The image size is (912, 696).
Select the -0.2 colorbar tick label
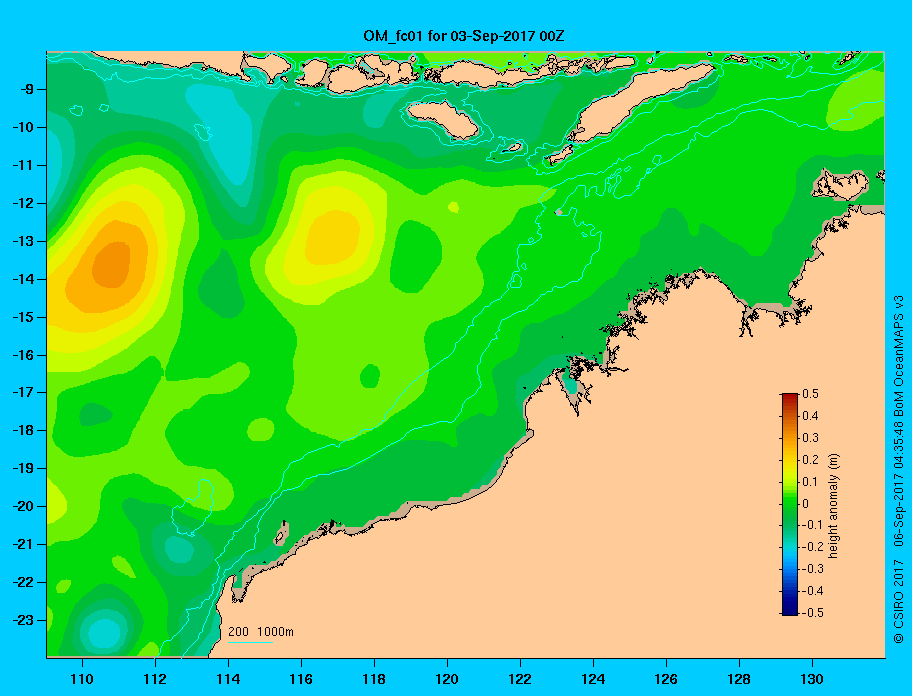pos(813,547)
